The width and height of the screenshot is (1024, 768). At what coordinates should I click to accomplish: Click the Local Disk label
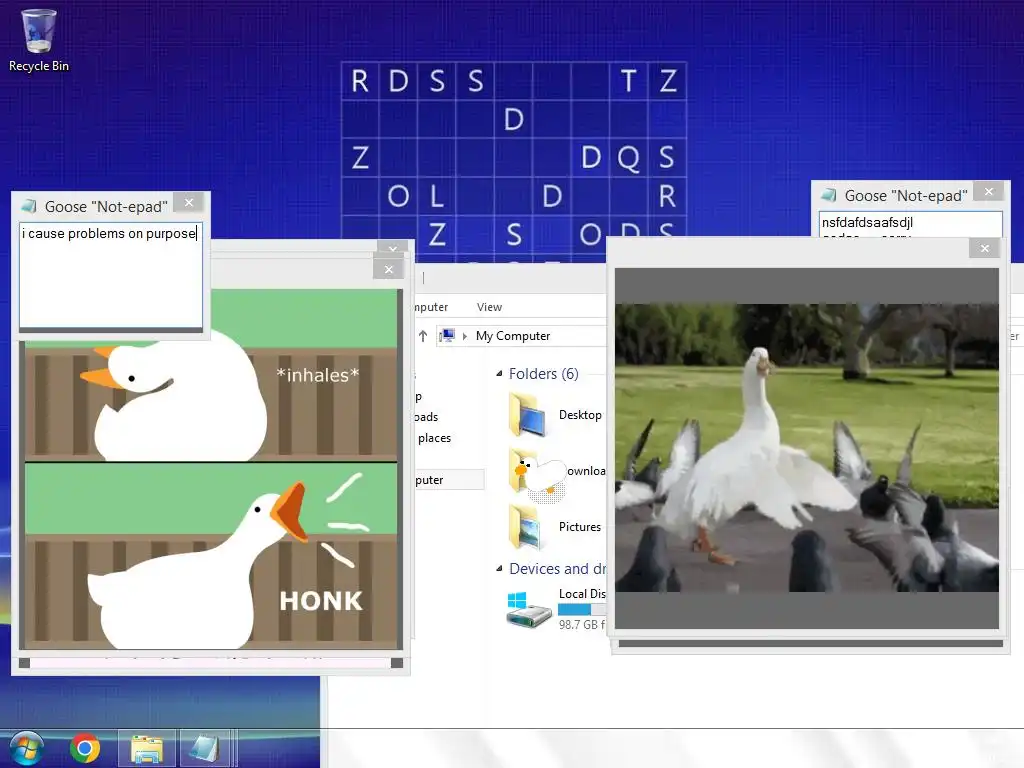tap(582, 594)
